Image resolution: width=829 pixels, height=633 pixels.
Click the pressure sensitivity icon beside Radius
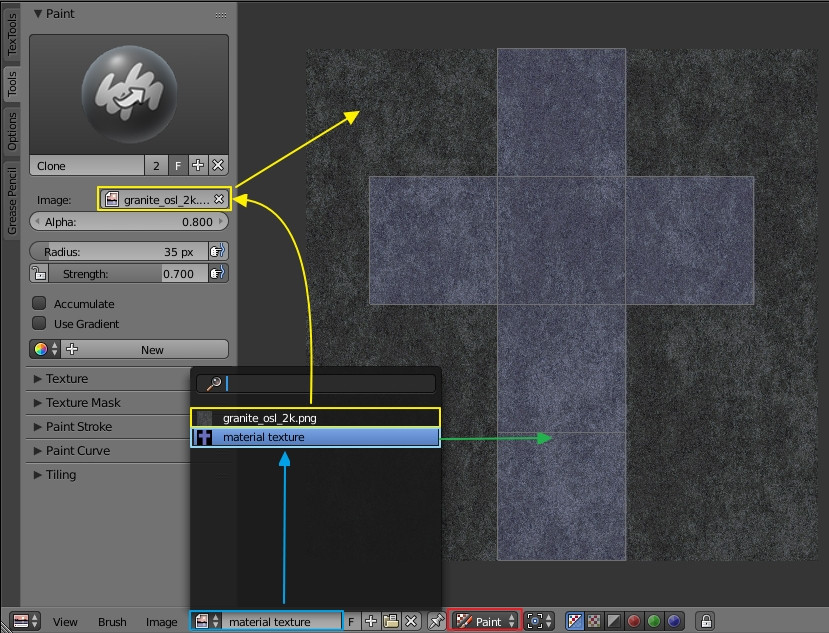coord(218,251)
